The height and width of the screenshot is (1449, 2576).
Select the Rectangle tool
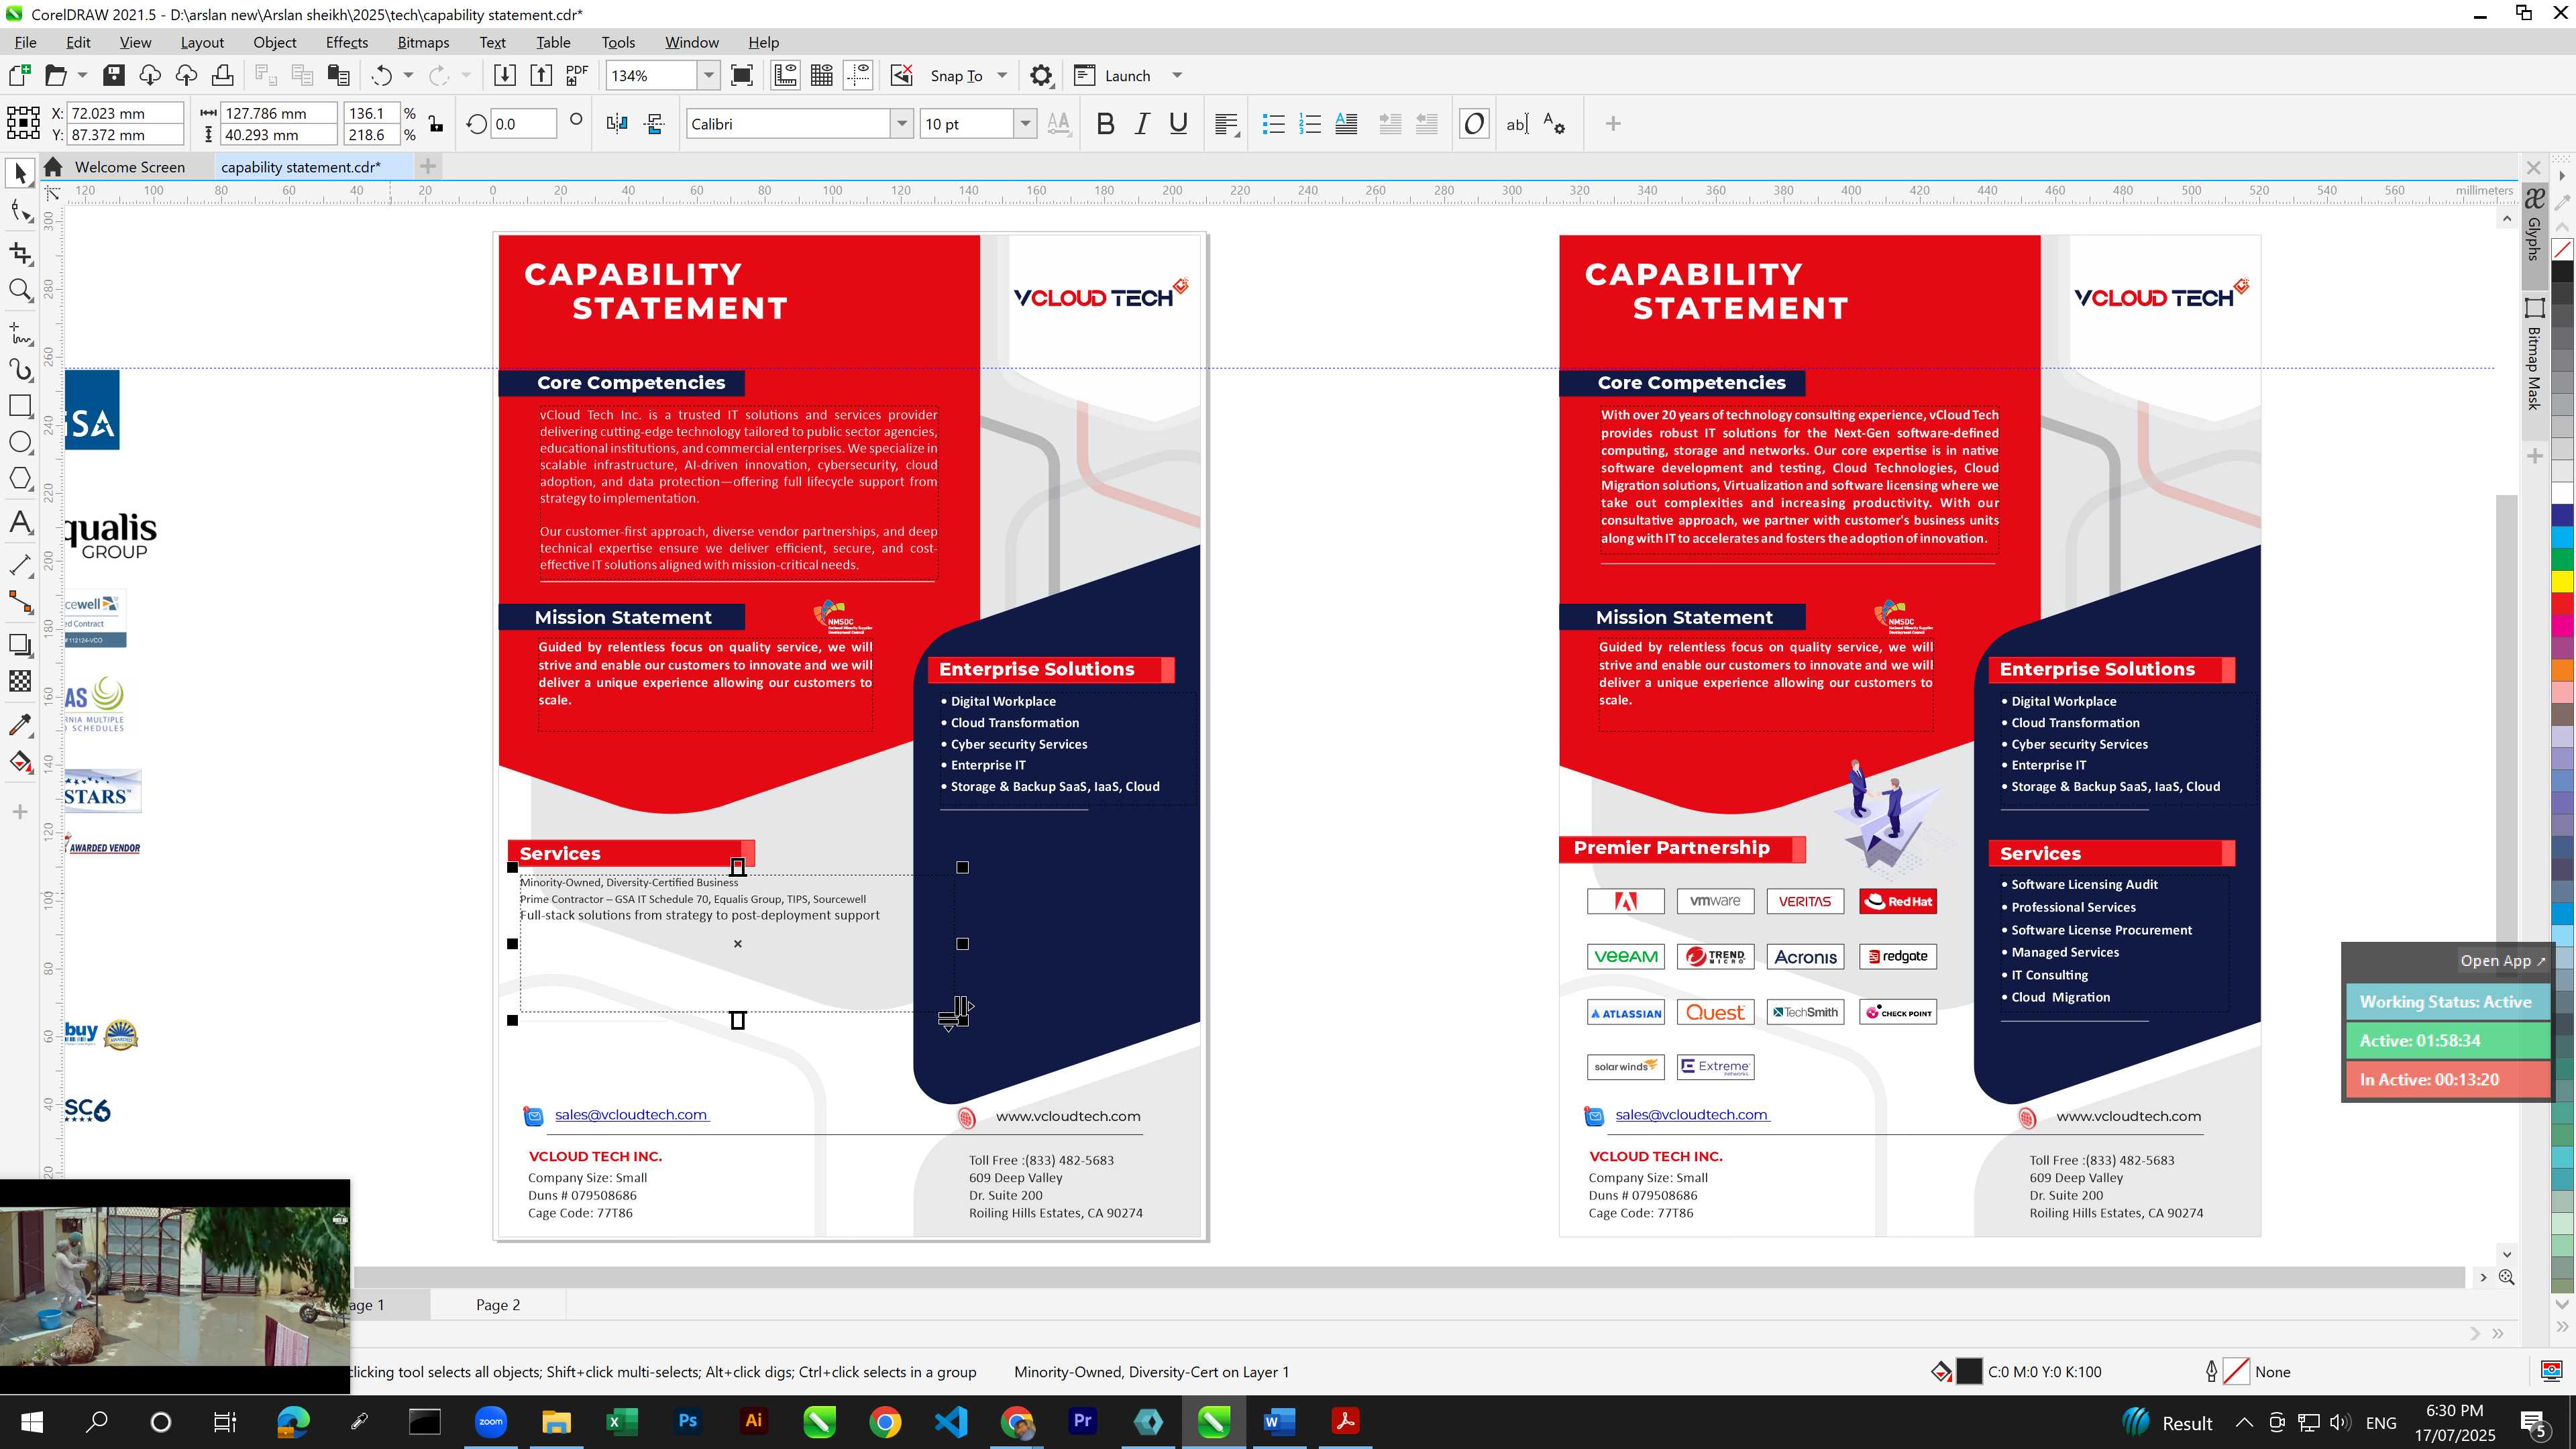click(x=20, y=406)
